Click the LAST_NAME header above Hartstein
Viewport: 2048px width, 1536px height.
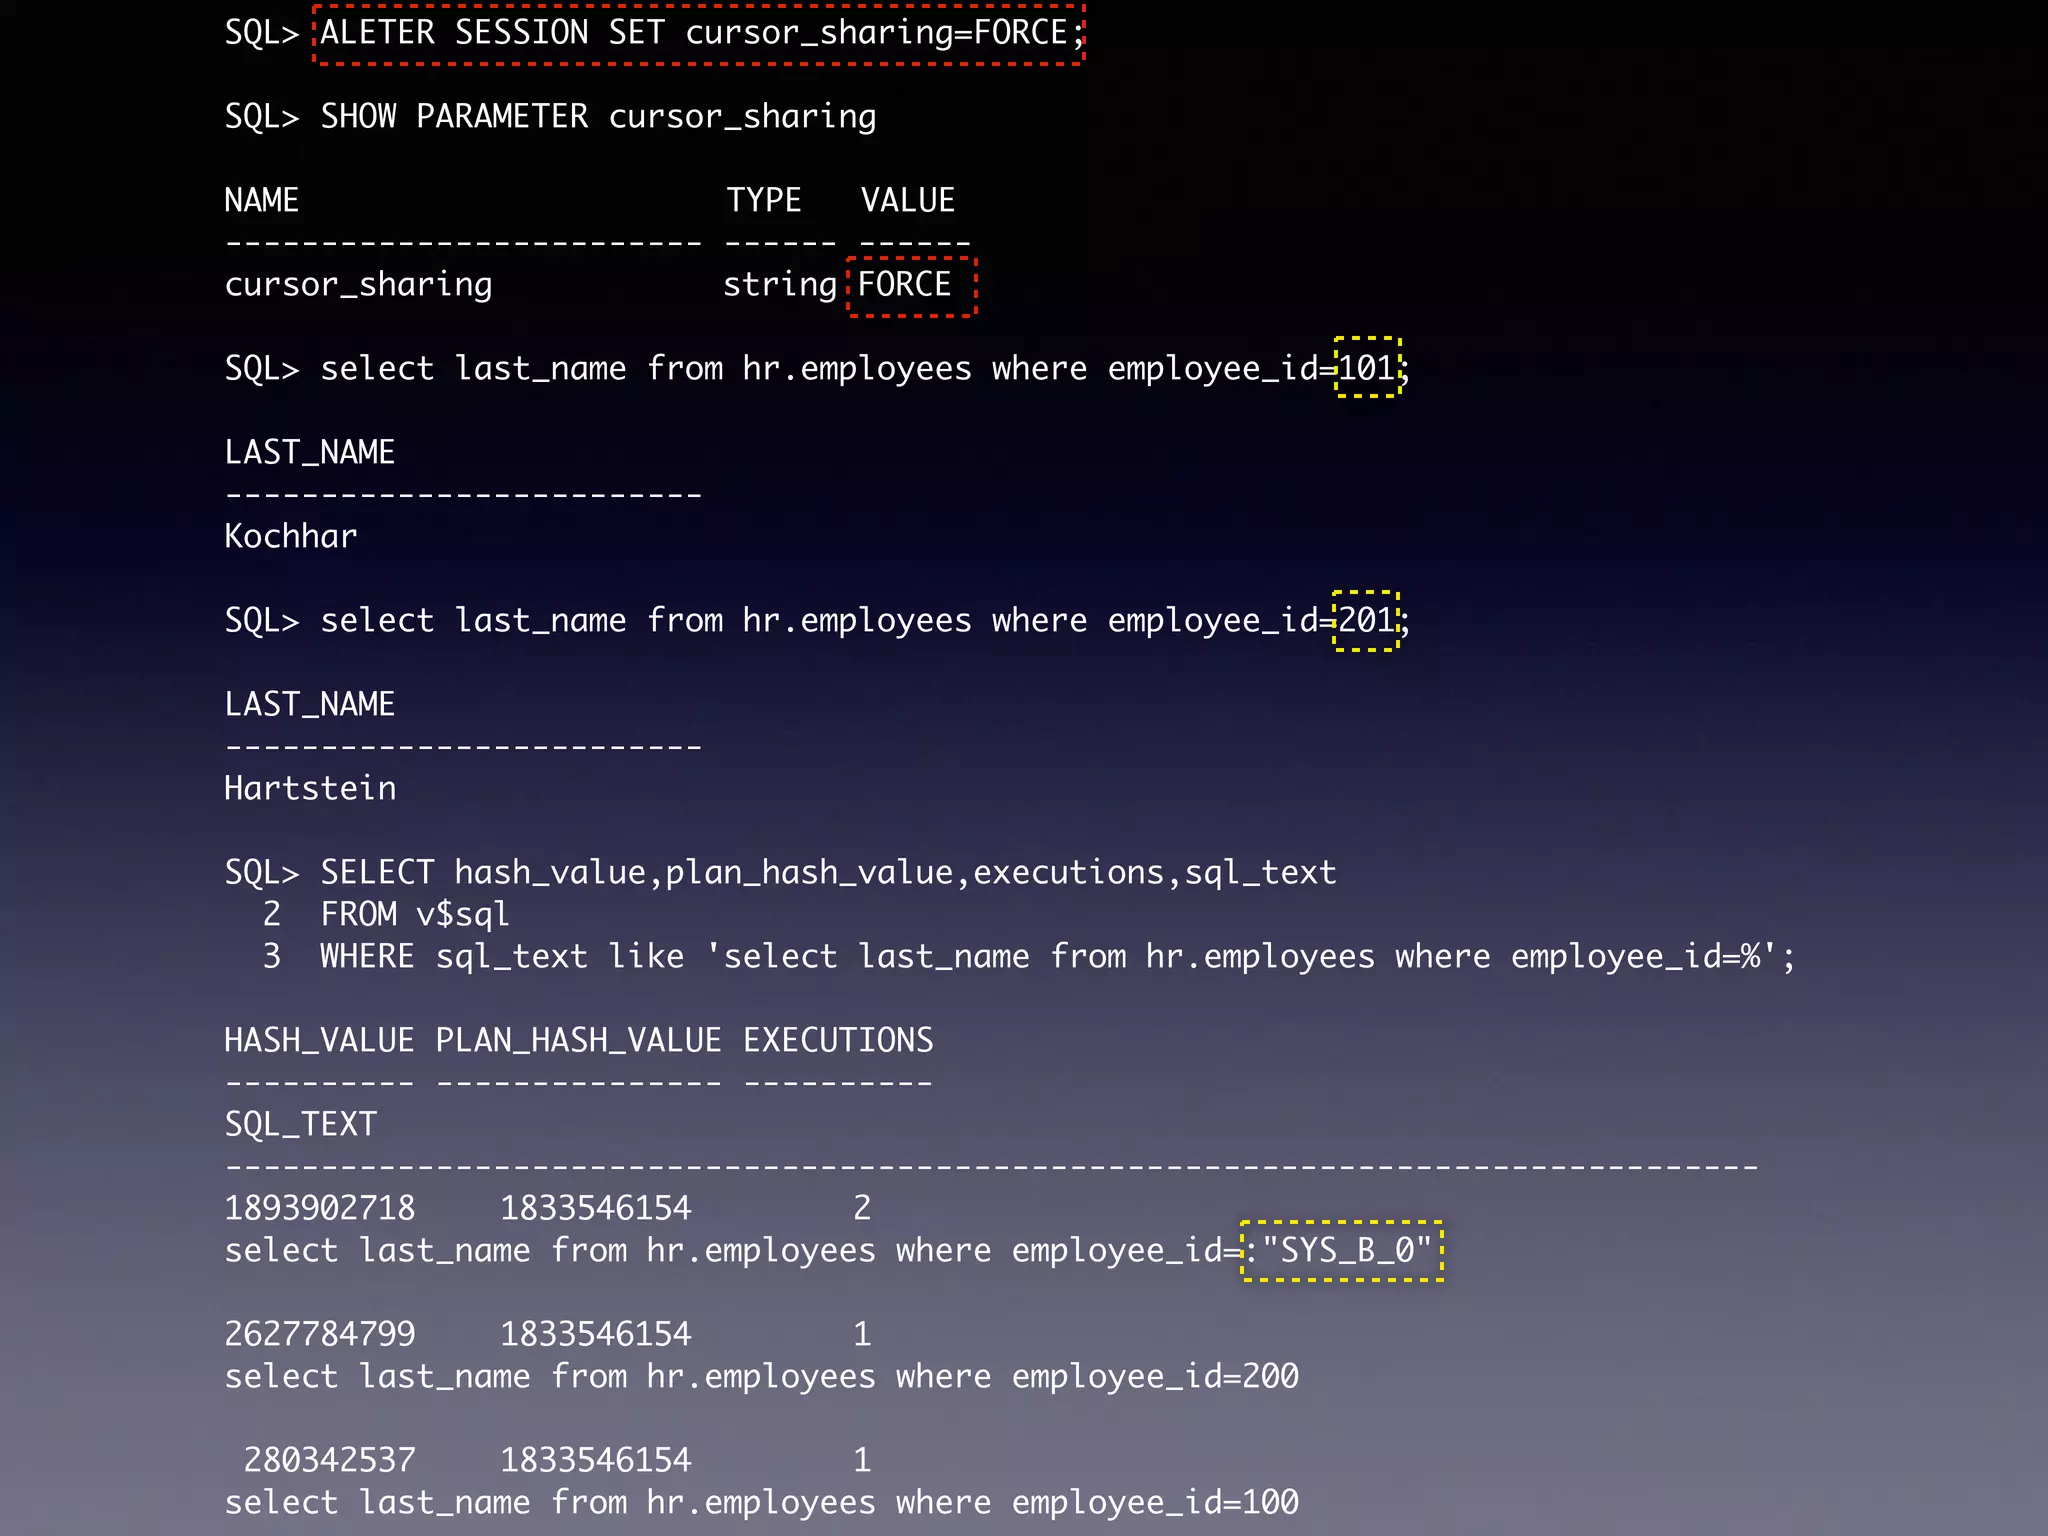tap(310, 704)
